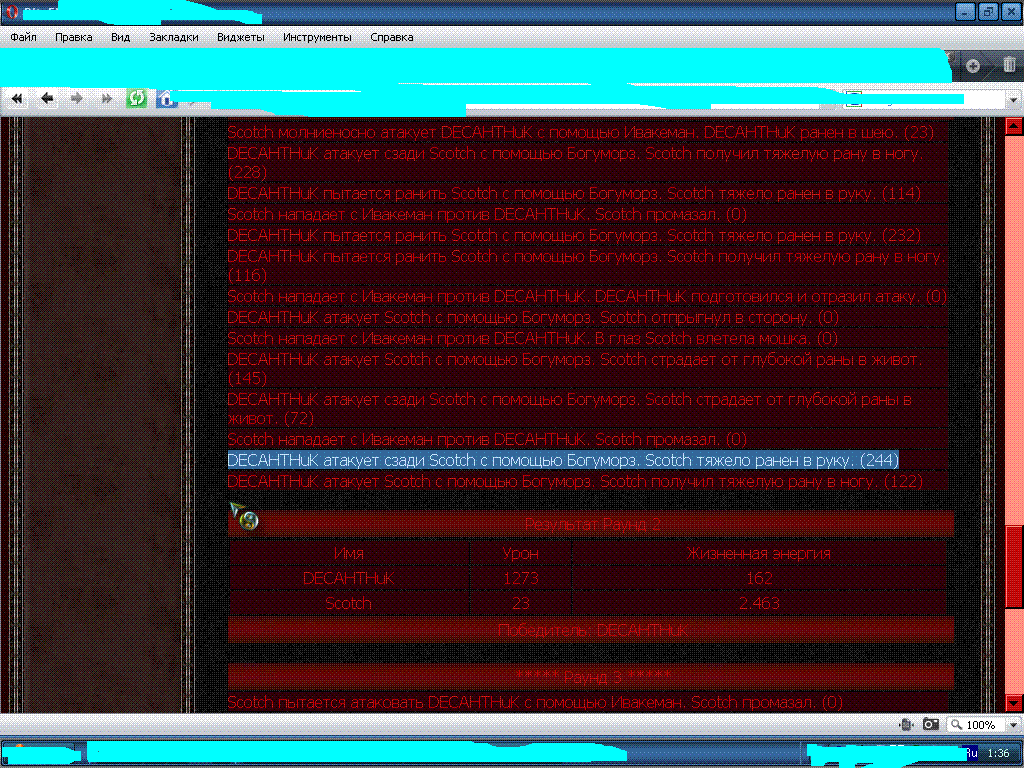This screenshot has height=768, width=1024.
Task: Open the Виджеты menu
Action: 240,37
